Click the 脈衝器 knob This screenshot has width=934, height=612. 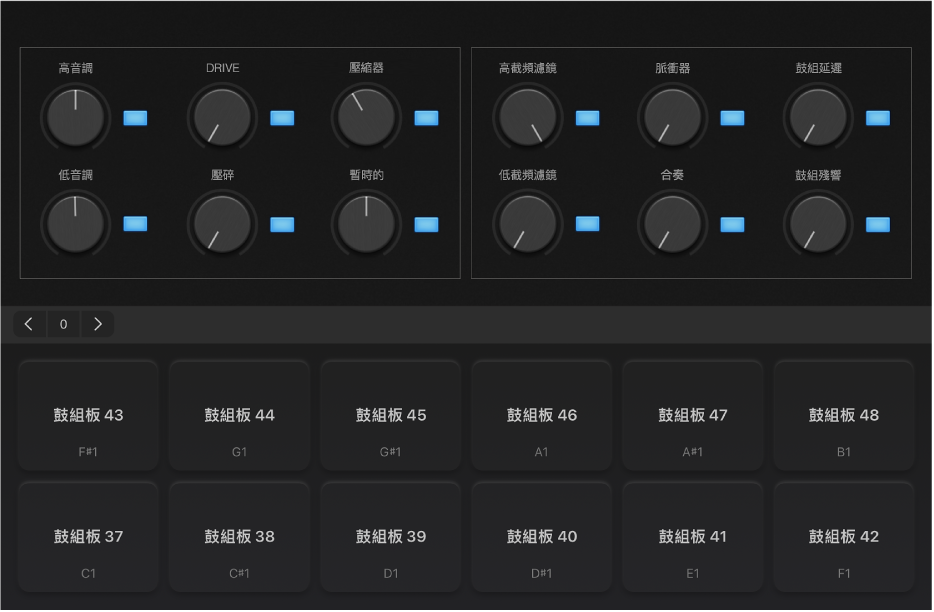tap(673, 117)
